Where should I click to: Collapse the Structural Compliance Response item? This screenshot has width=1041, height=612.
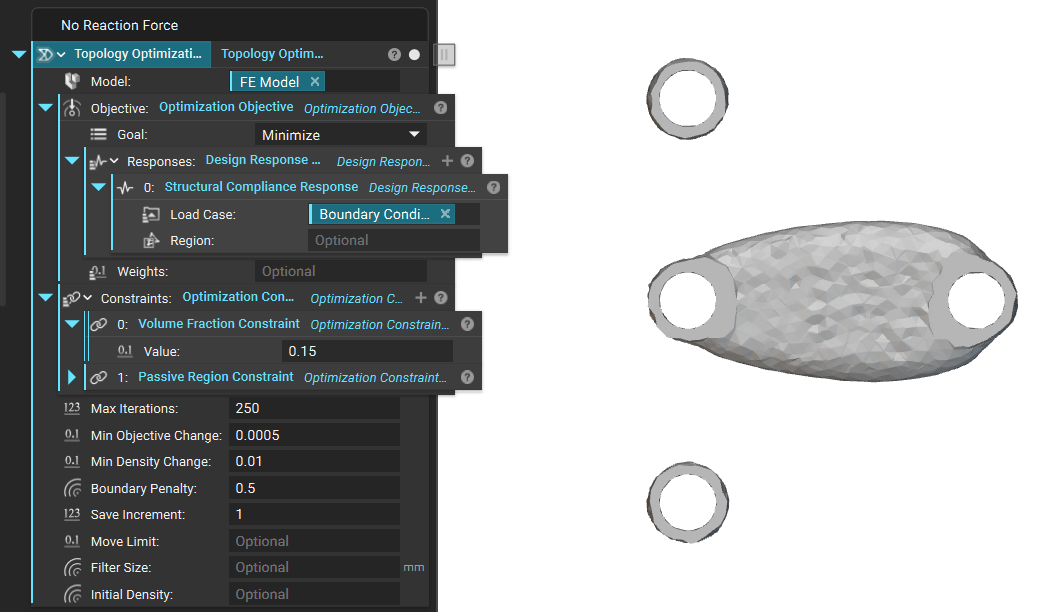[98, 187]
